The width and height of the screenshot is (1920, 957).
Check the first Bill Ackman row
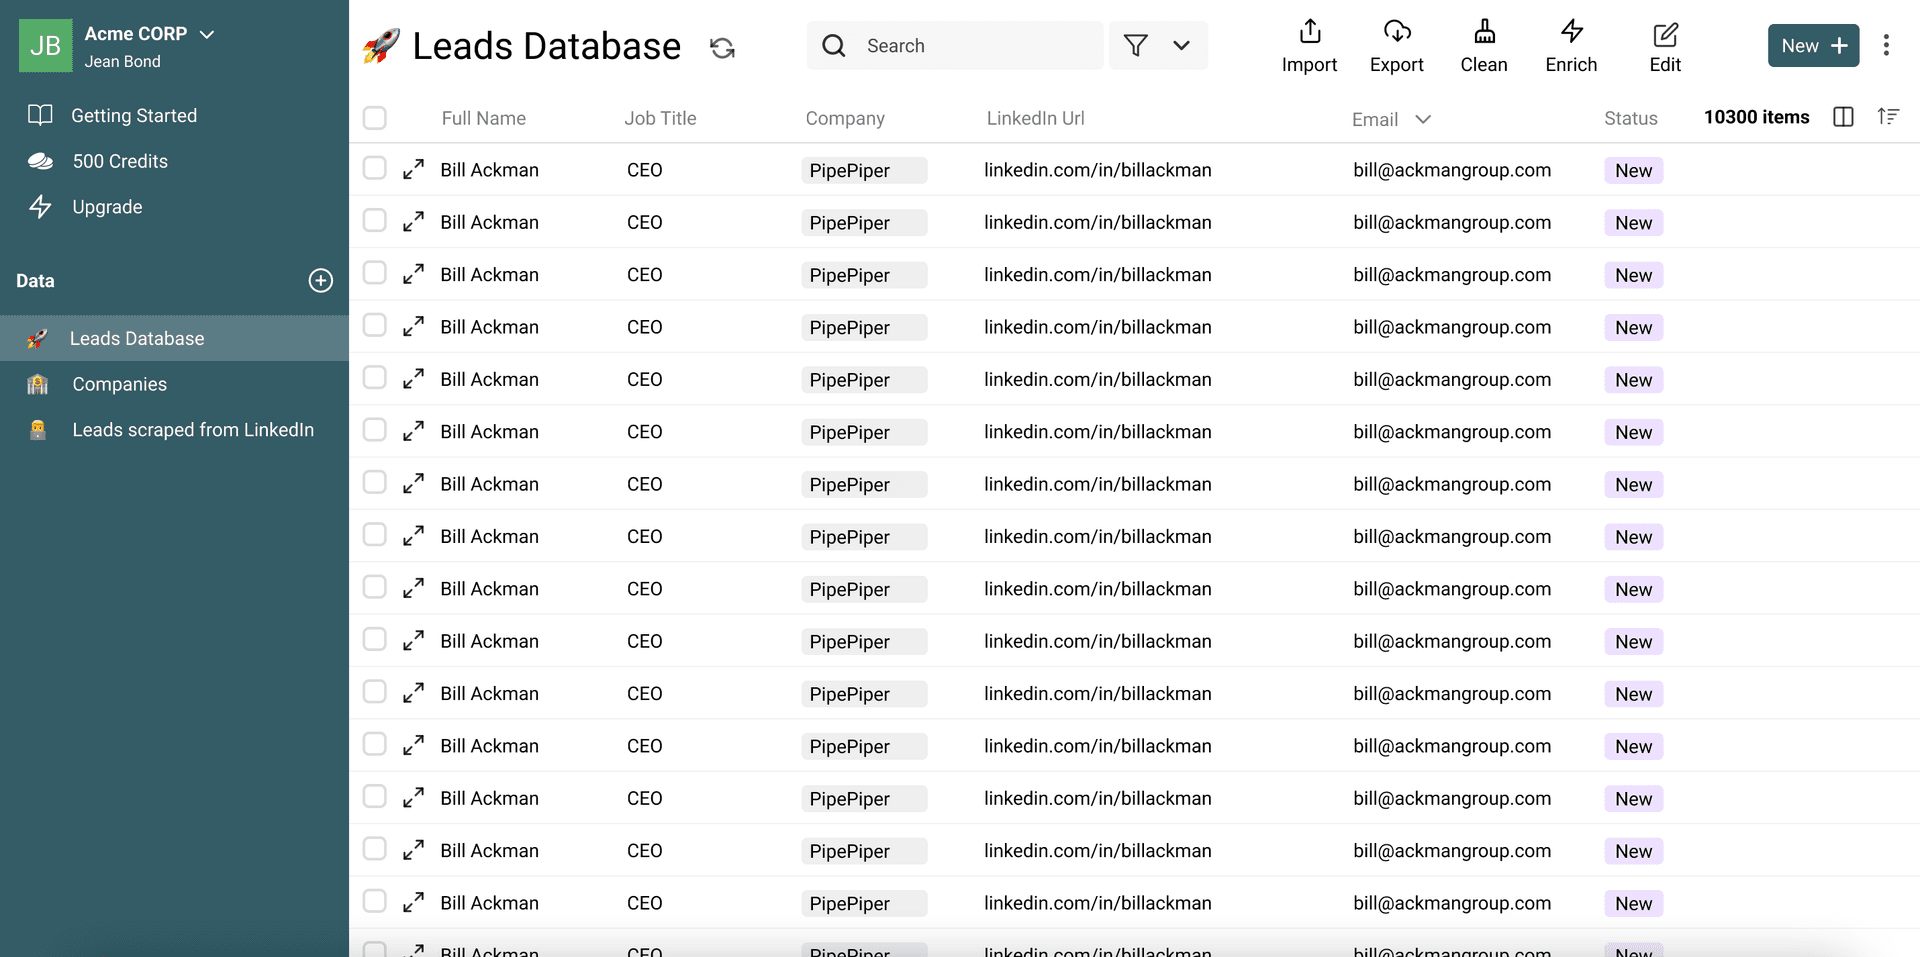(x=375, y=170)
